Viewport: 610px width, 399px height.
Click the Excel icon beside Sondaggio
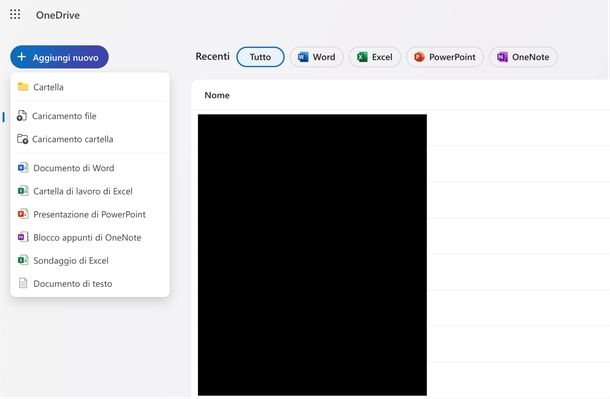coord(23,260)
